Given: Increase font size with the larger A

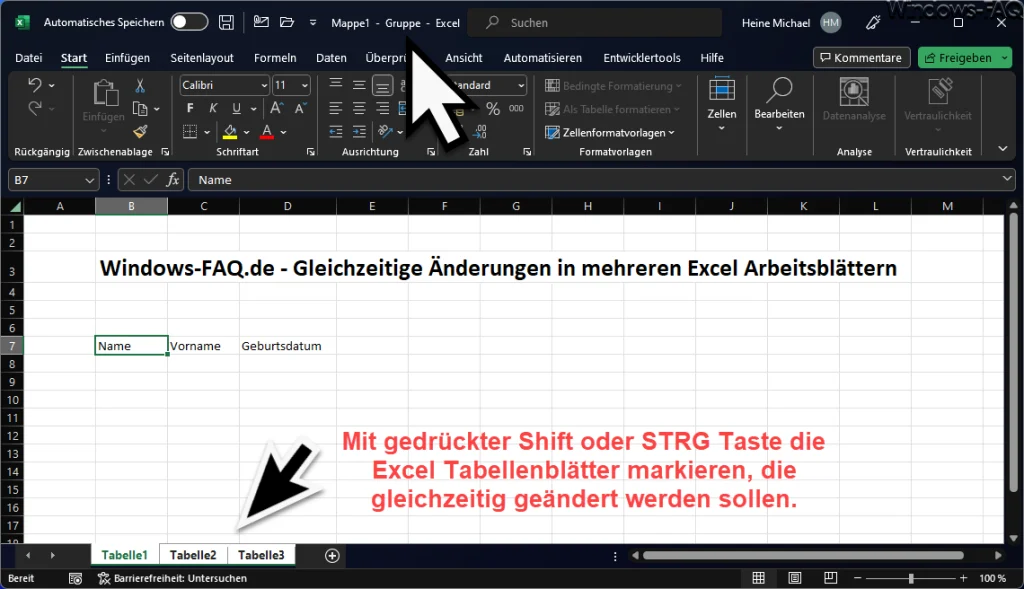Looking at the screenshot, I should [277, 108].
